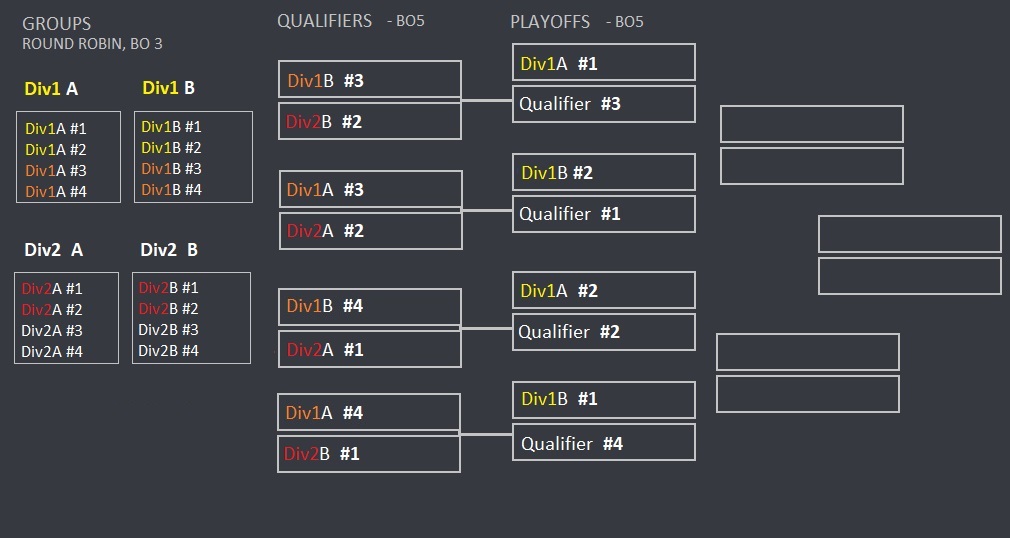Click the GROUPS section heading
Screen dimensions: 1010x538
[56, 23]
